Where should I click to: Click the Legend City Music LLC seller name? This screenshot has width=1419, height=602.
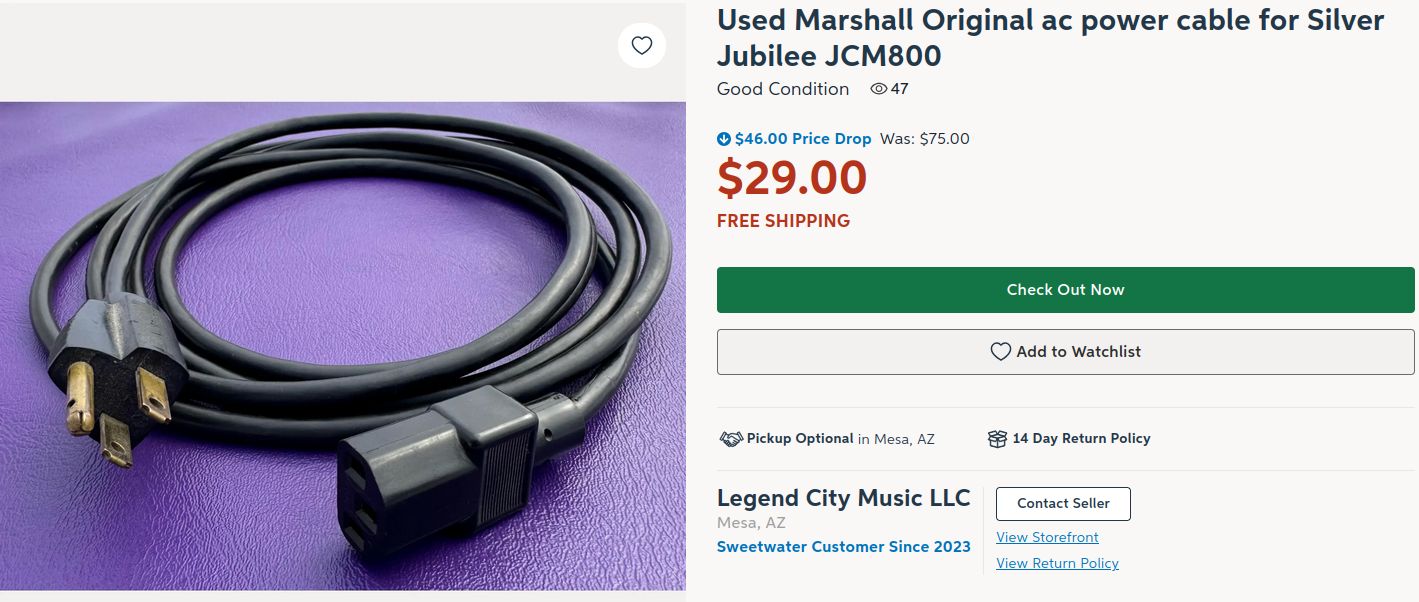[843, 498]
